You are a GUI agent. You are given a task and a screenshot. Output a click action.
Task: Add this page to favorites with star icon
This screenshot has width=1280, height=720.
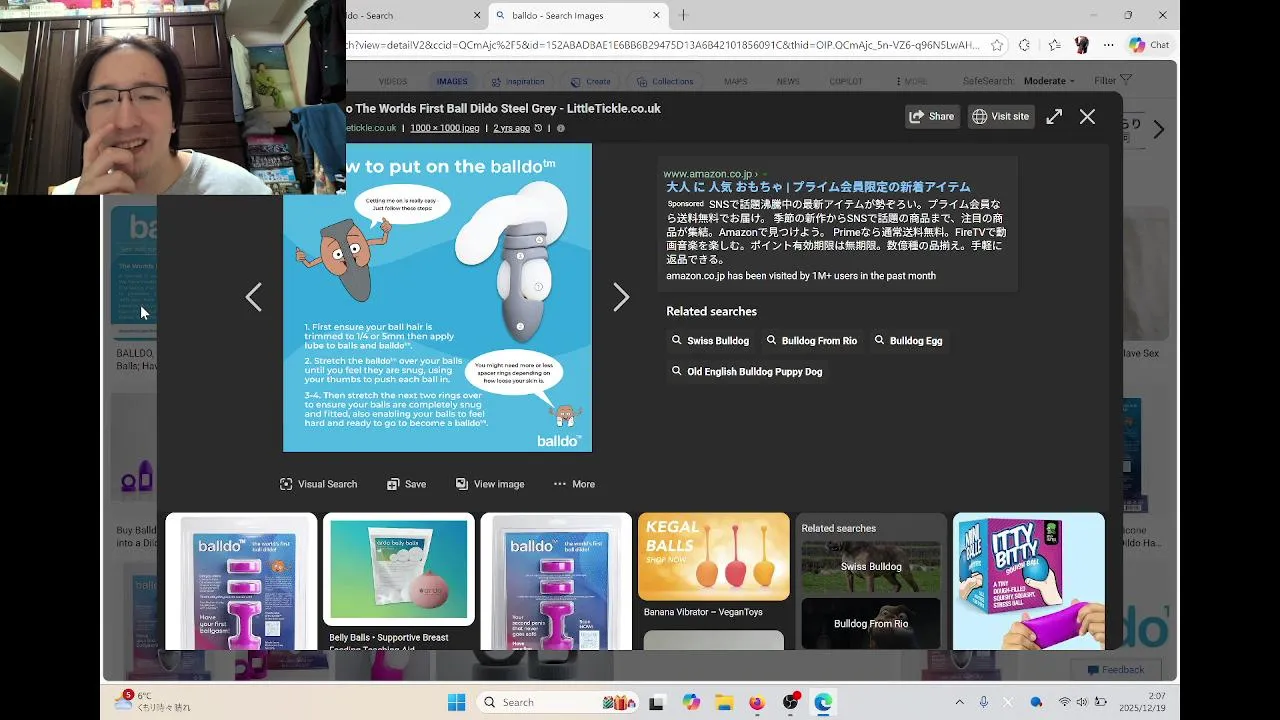997,45
